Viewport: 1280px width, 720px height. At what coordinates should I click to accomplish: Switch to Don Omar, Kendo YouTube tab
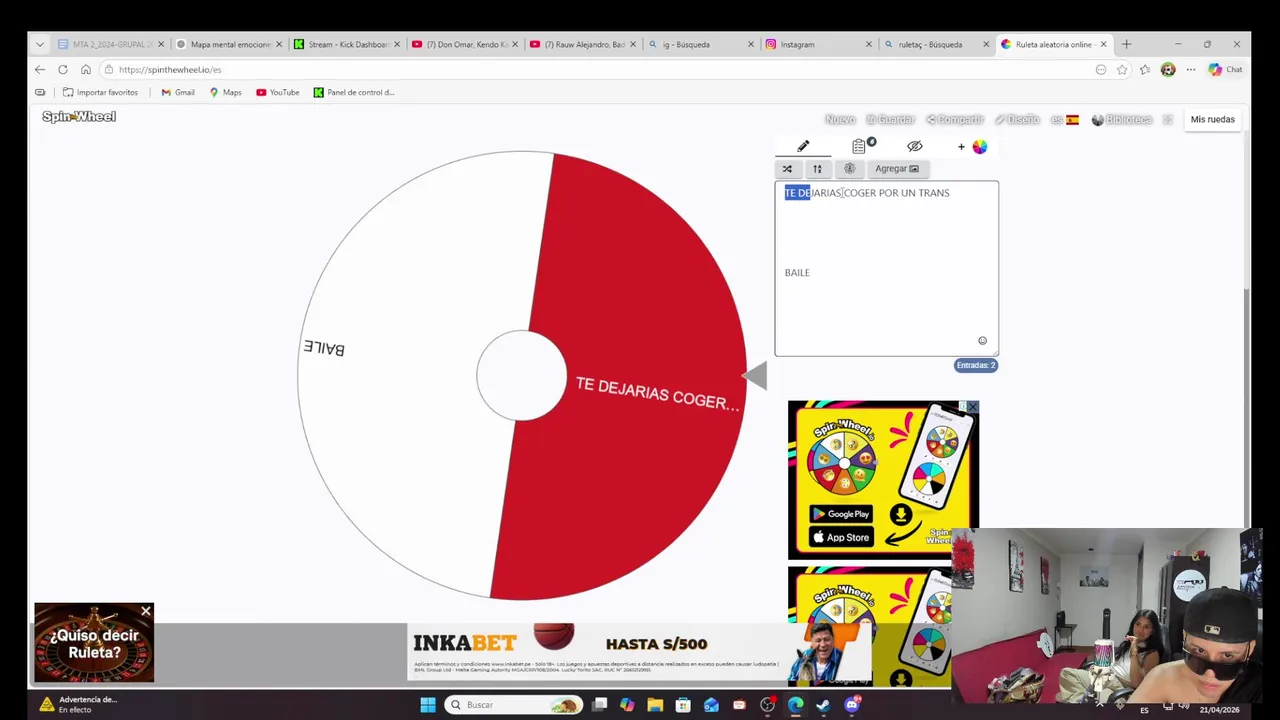coord(464,44)
